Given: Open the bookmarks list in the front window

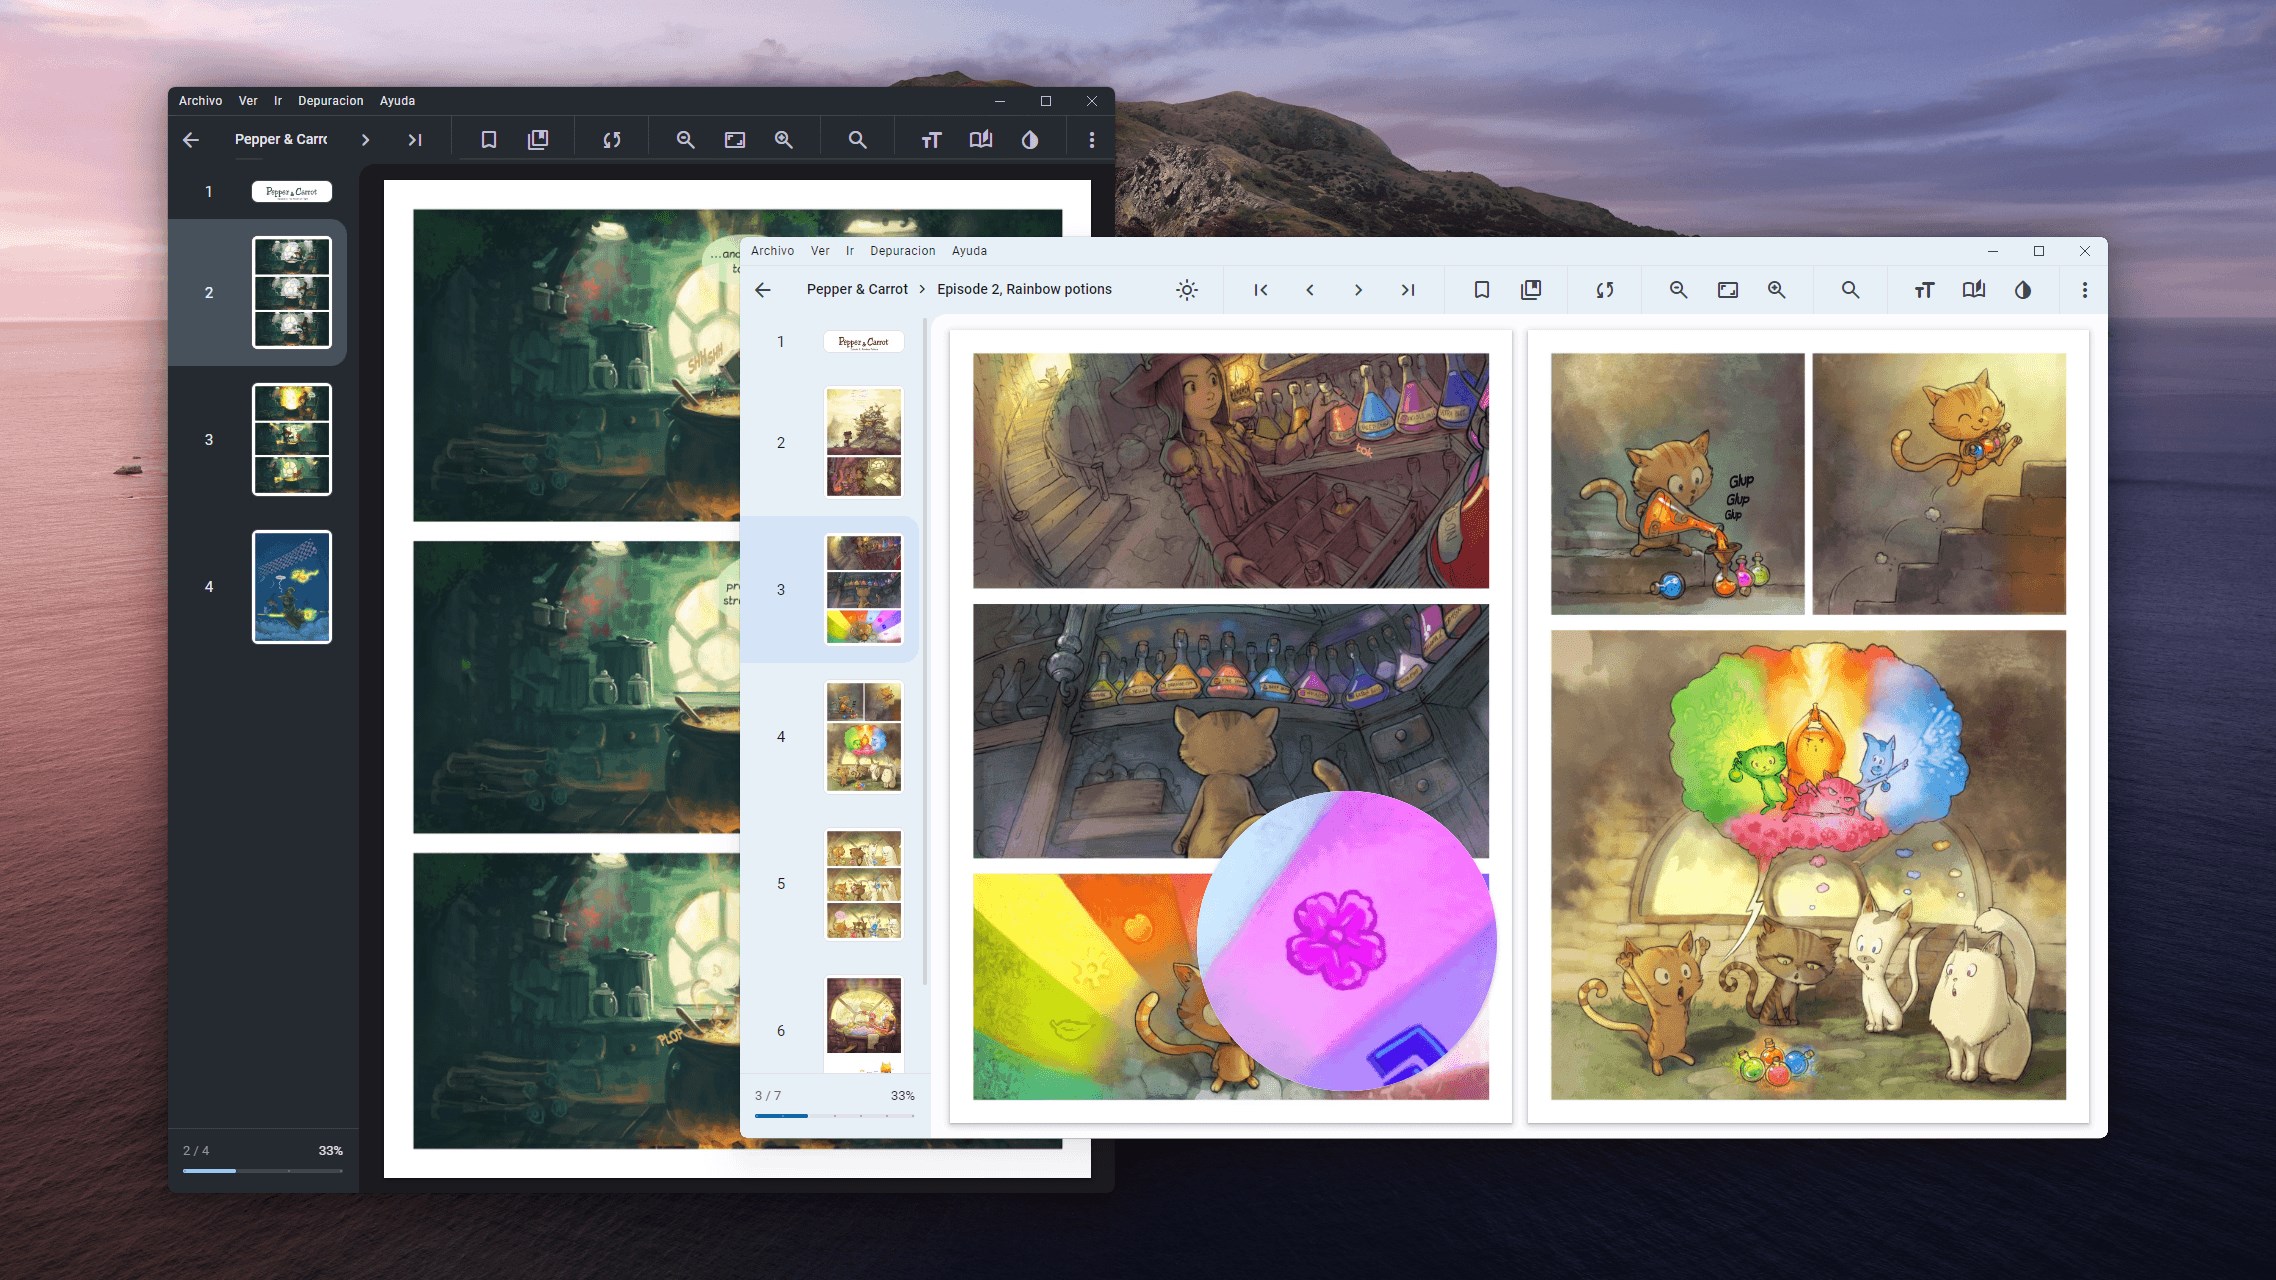Looking at the screenshot, I should pyautogui.click(x=1530, y=289).
